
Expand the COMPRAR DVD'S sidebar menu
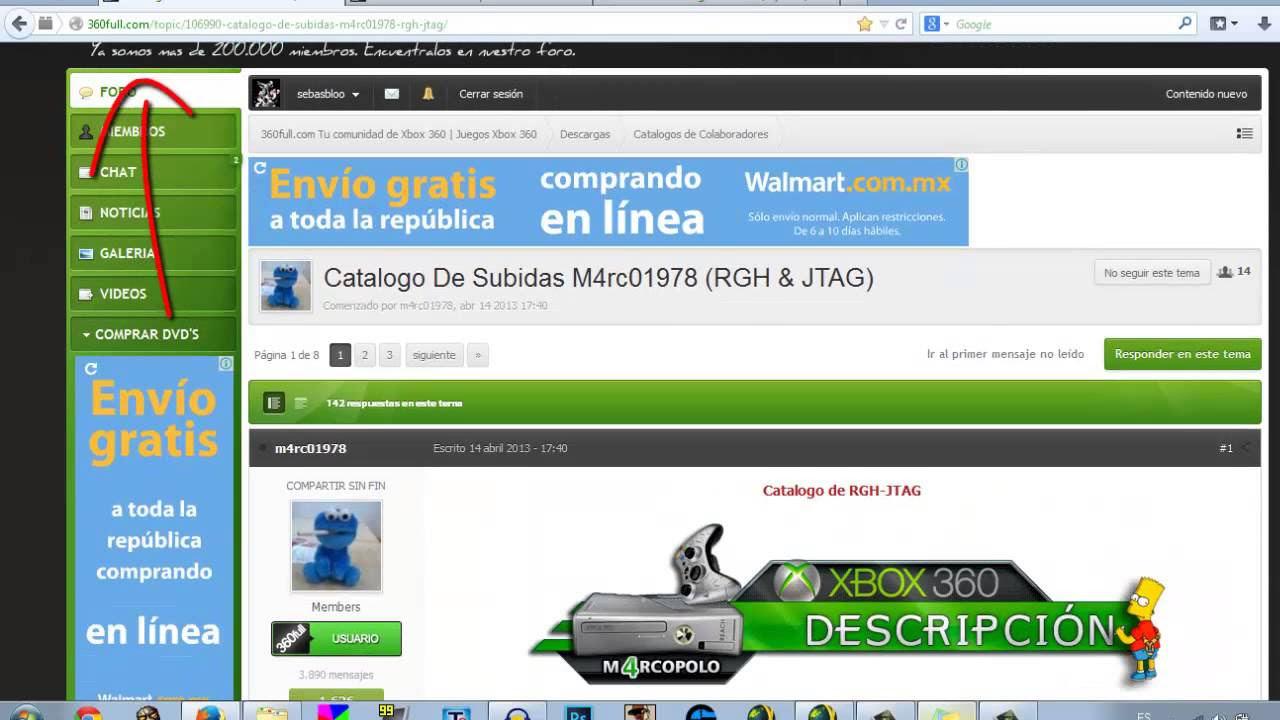pos(154,334)
